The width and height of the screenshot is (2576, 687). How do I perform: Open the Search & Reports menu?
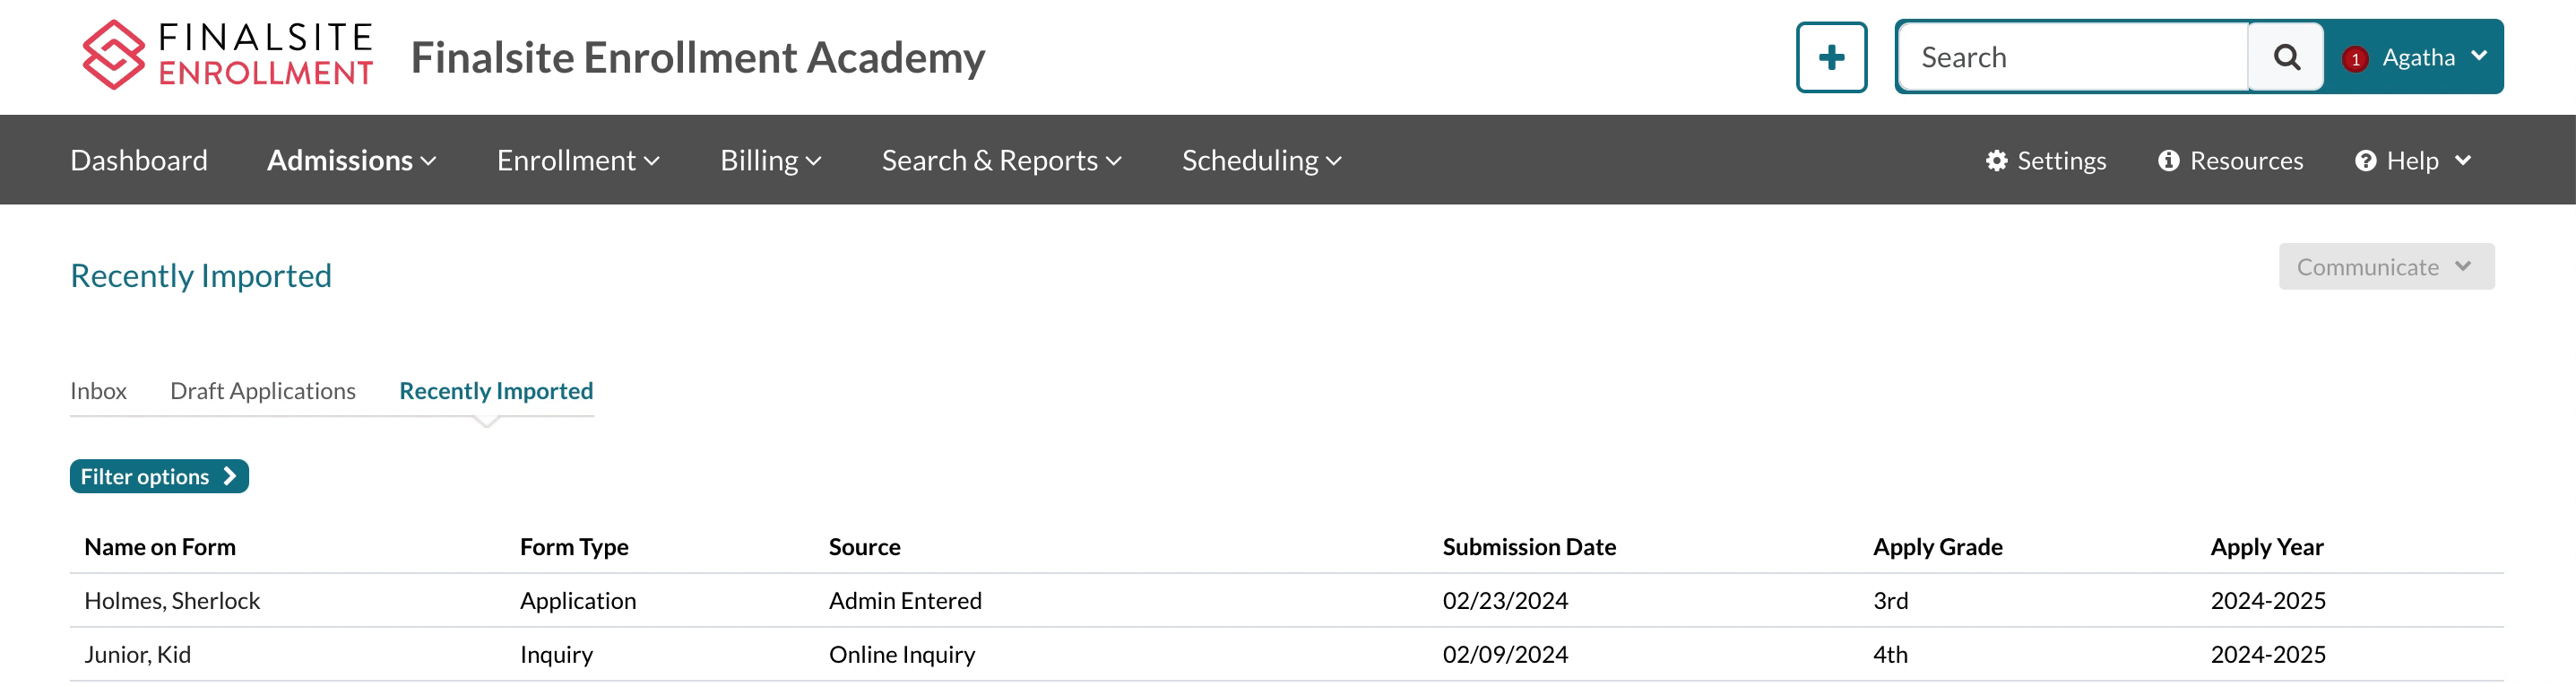pos(1001,161)
